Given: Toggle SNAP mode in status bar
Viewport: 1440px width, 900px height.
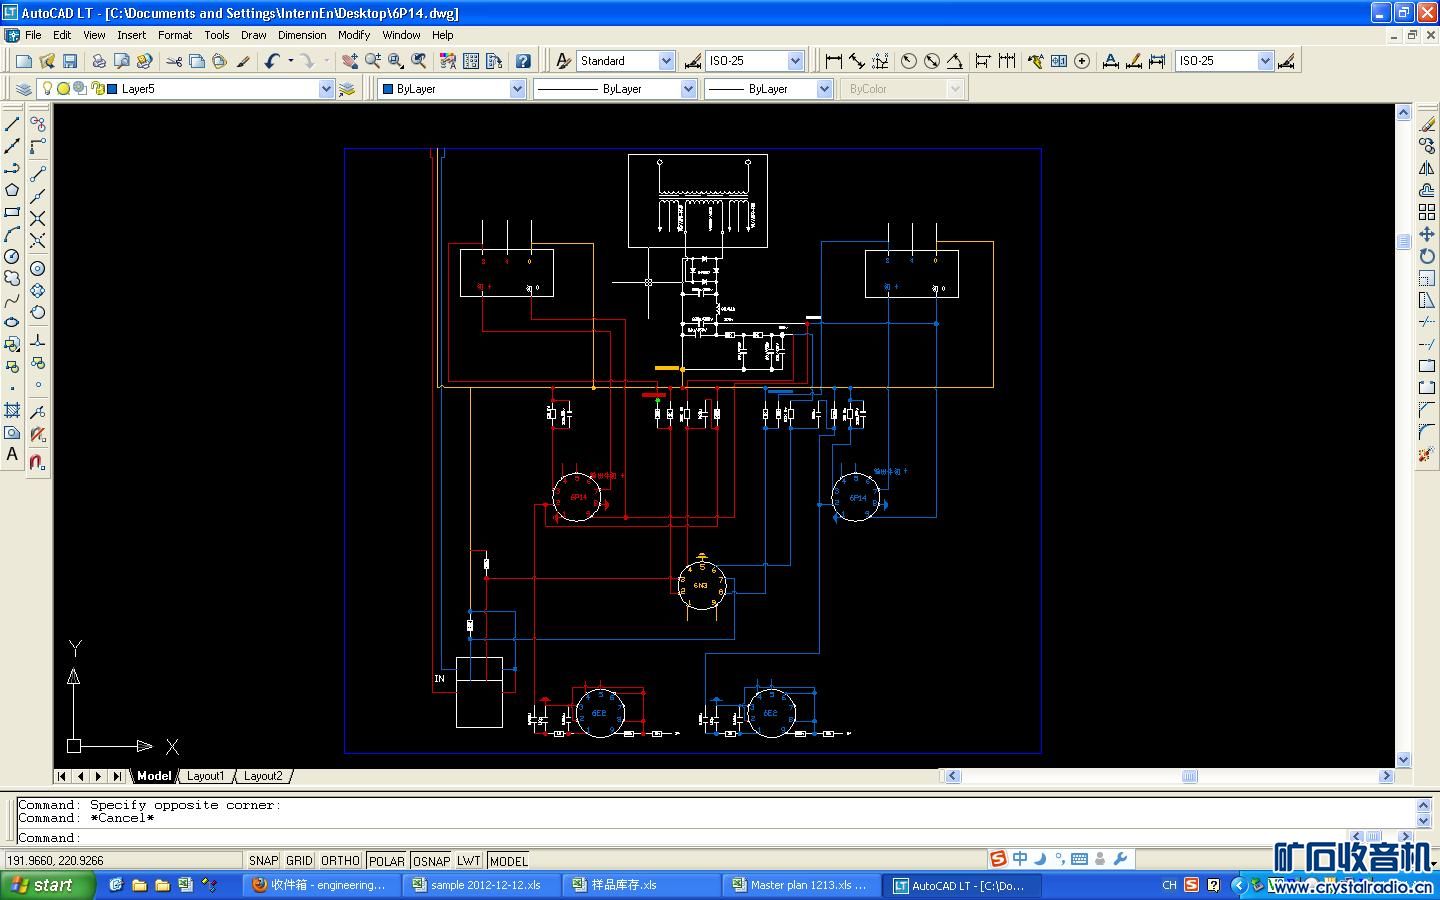Looking at the screenshot, I should (264, 860).
